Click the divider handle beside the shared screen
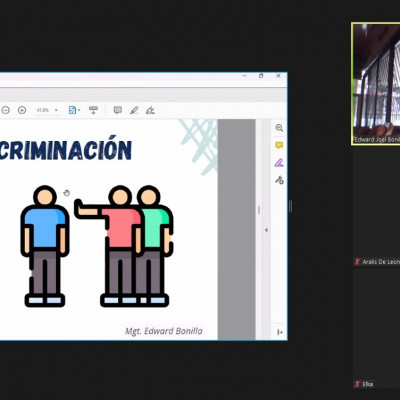This screenshot has height=400, width=400. pos(290,206)
